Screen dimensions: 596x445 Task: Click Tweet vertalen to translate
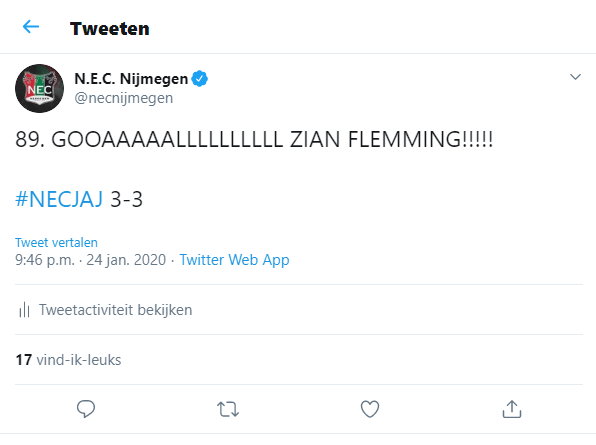tap(56, 242)
